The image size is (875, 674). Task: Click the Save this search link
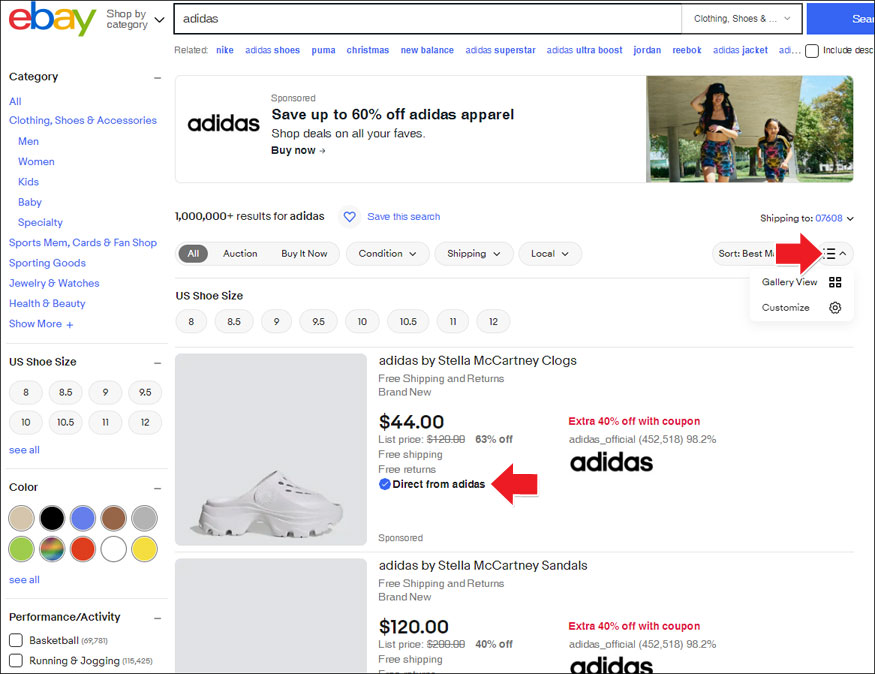point(403,216)
